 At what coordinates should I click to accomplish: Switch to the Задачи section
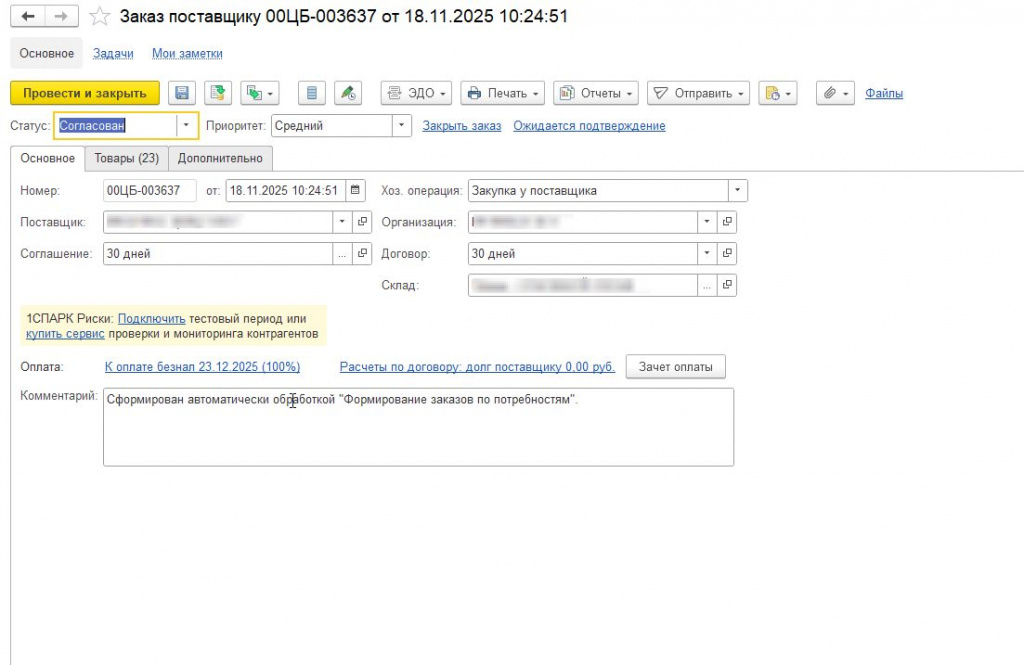tap(113, 54)
